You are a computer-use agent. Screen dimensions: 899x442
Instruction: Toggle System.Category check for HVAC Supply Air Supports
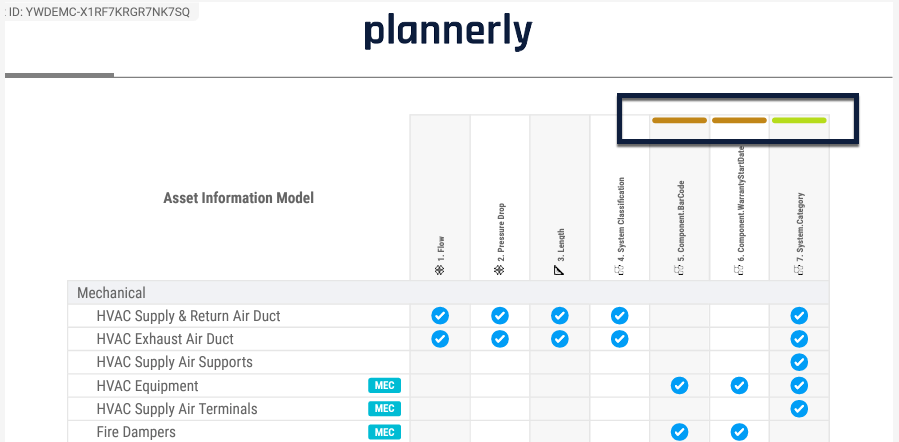[x=799, y=362]
